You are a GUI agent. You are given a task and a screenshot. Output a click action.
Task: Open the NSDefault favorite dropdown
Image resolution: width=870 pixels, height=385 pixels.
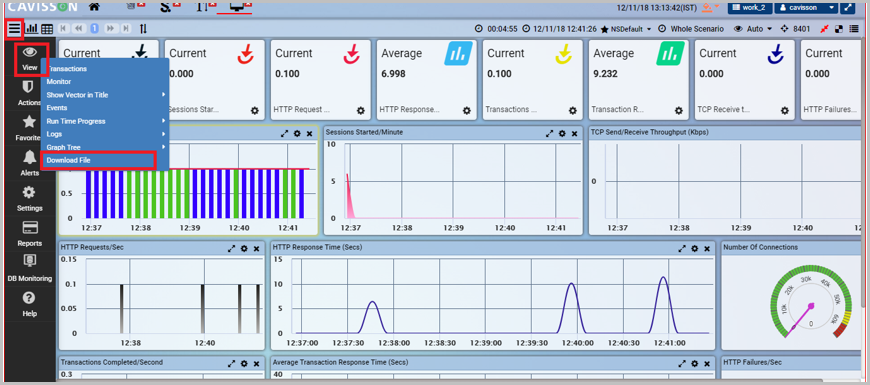tap(626, 29)
